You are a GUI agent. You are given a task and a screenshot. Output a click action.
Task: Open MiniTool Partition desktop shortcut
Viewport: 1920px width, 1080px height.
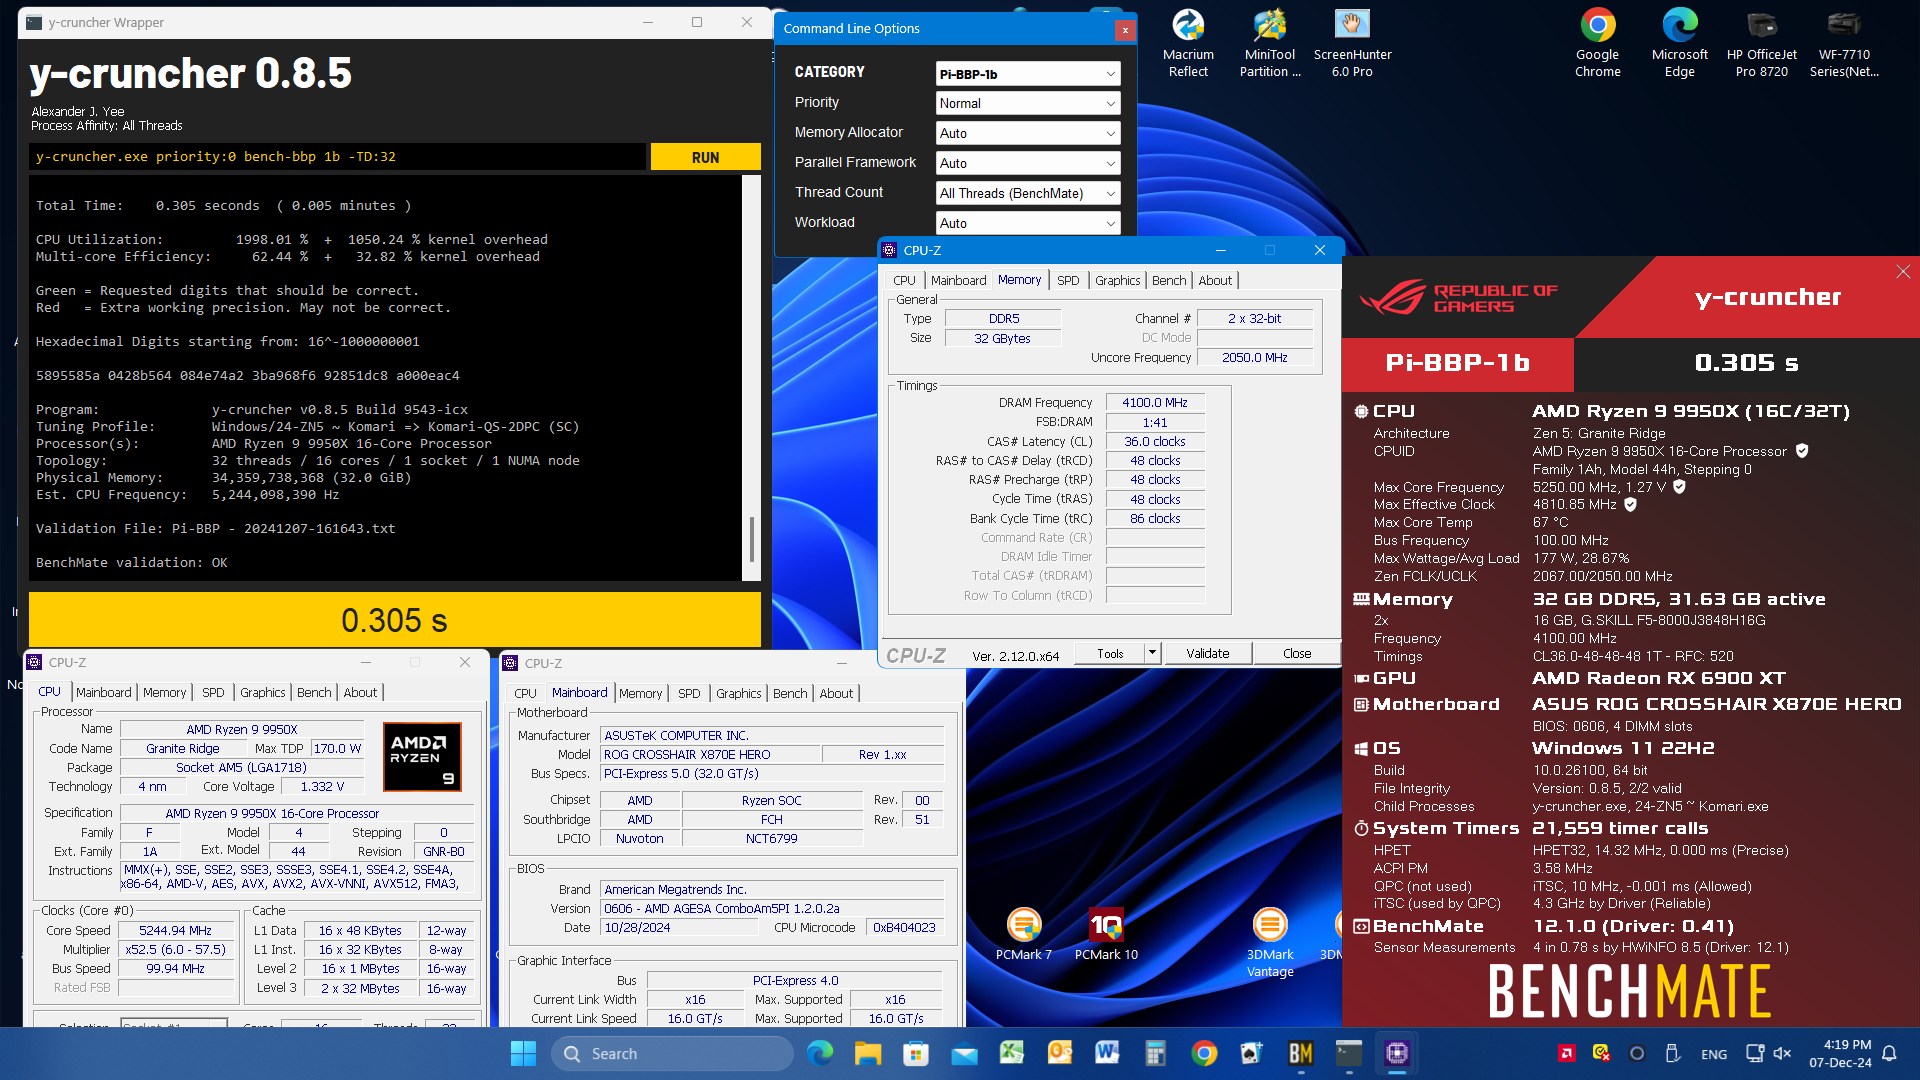click(1270, 43)
